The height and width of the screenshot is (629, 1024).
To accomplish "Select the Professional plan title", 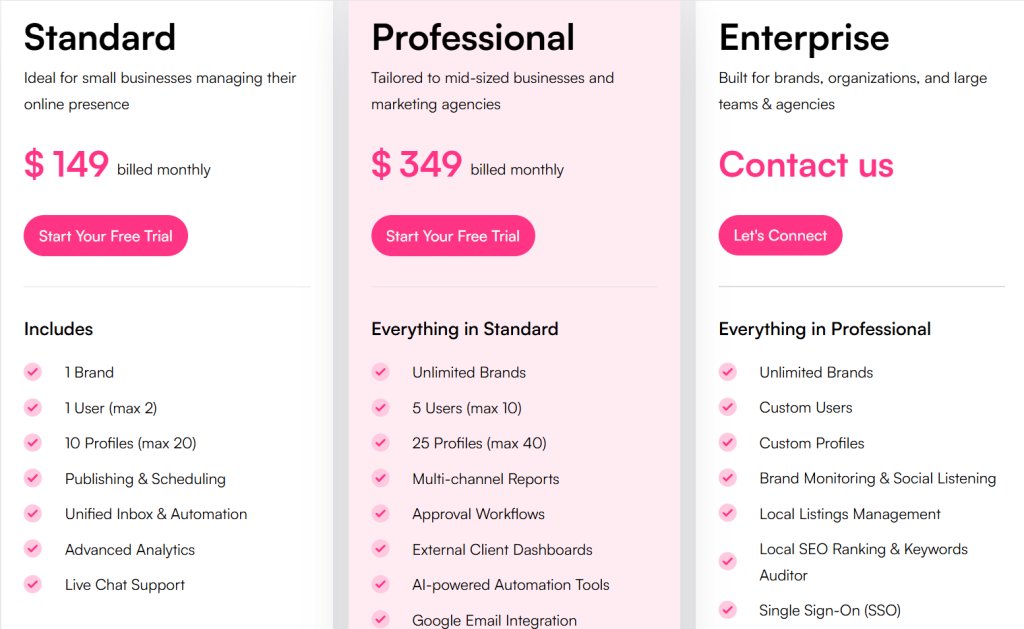I will 473,38.
